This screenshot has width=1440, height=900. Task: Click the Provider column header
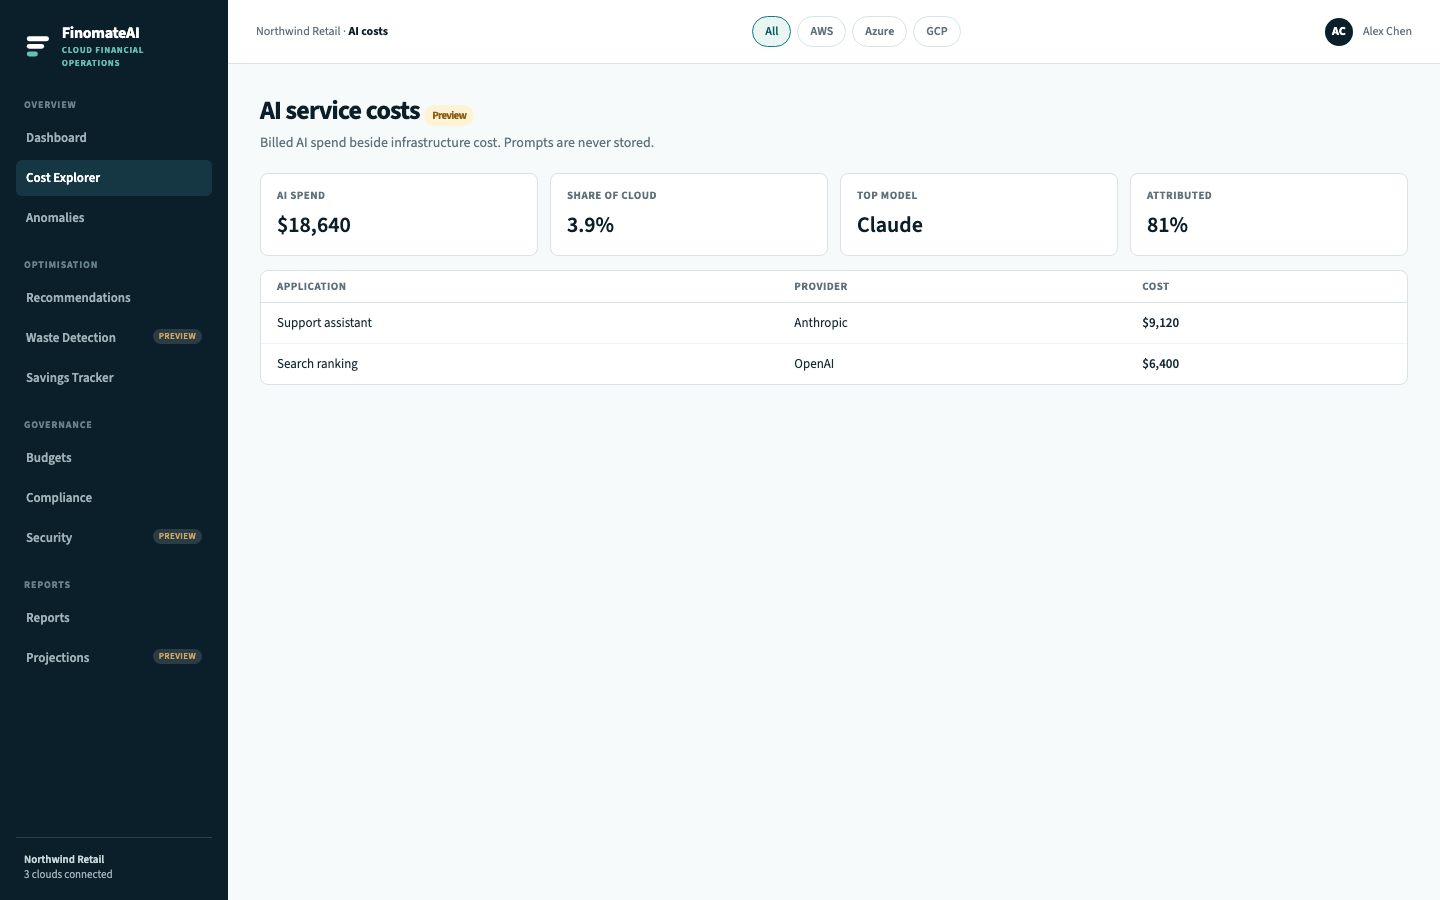click(x=820, y=287)
